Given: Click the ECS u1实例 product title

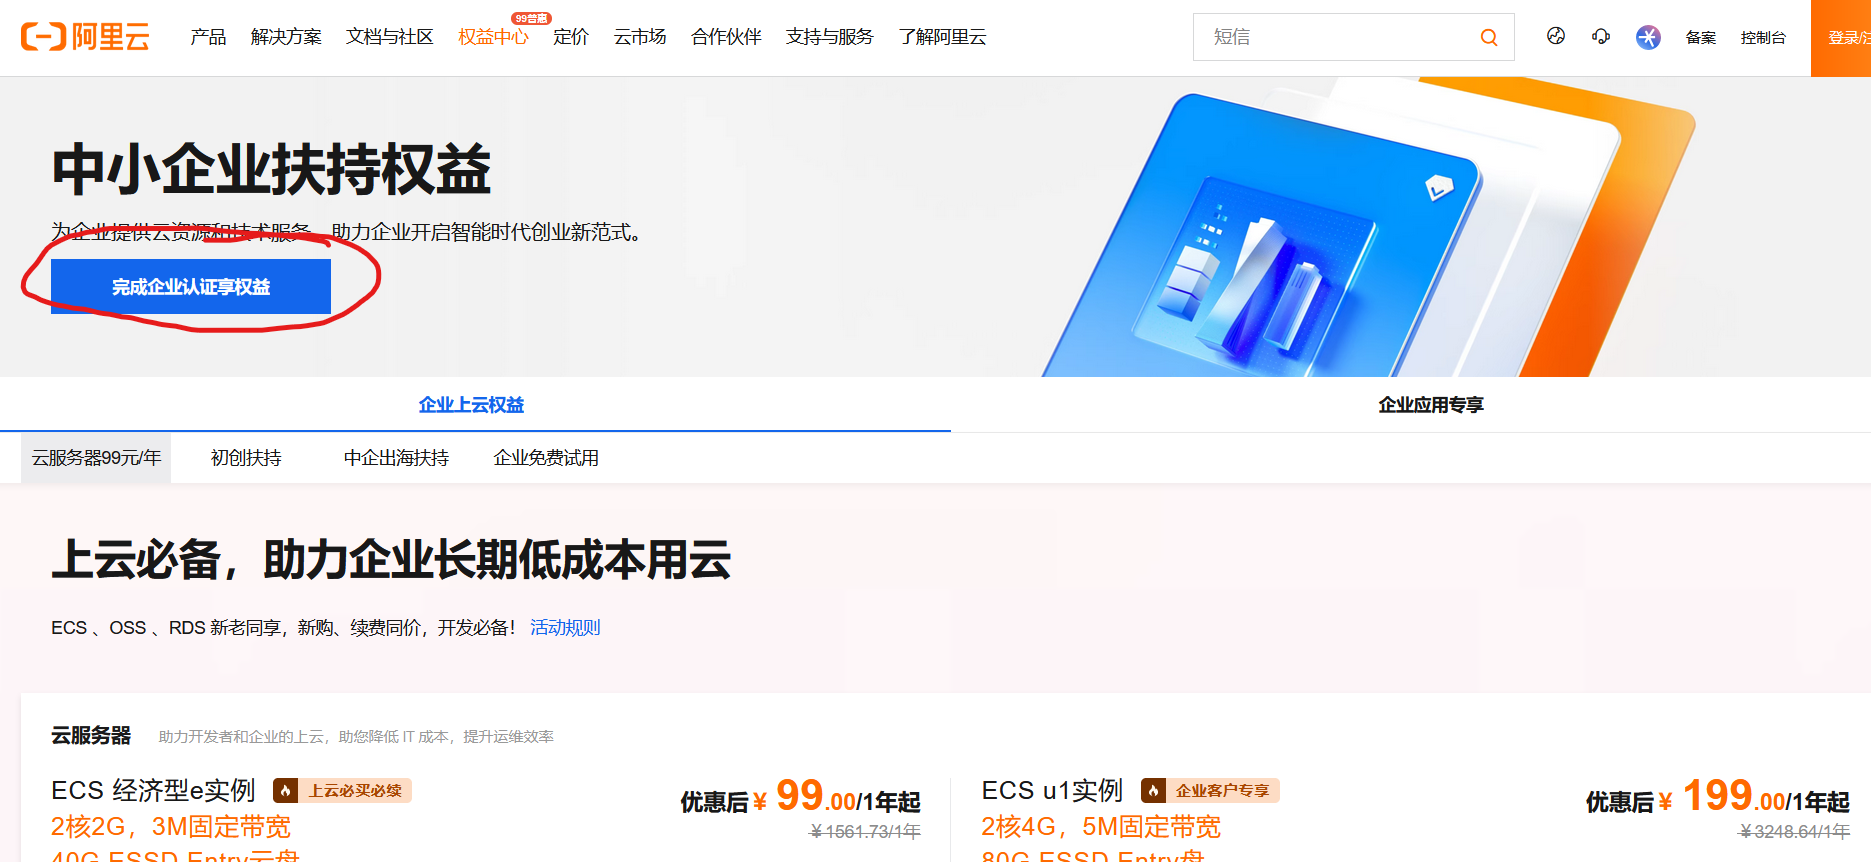Looking at the screenshot, I should (x=1052, y=791).
